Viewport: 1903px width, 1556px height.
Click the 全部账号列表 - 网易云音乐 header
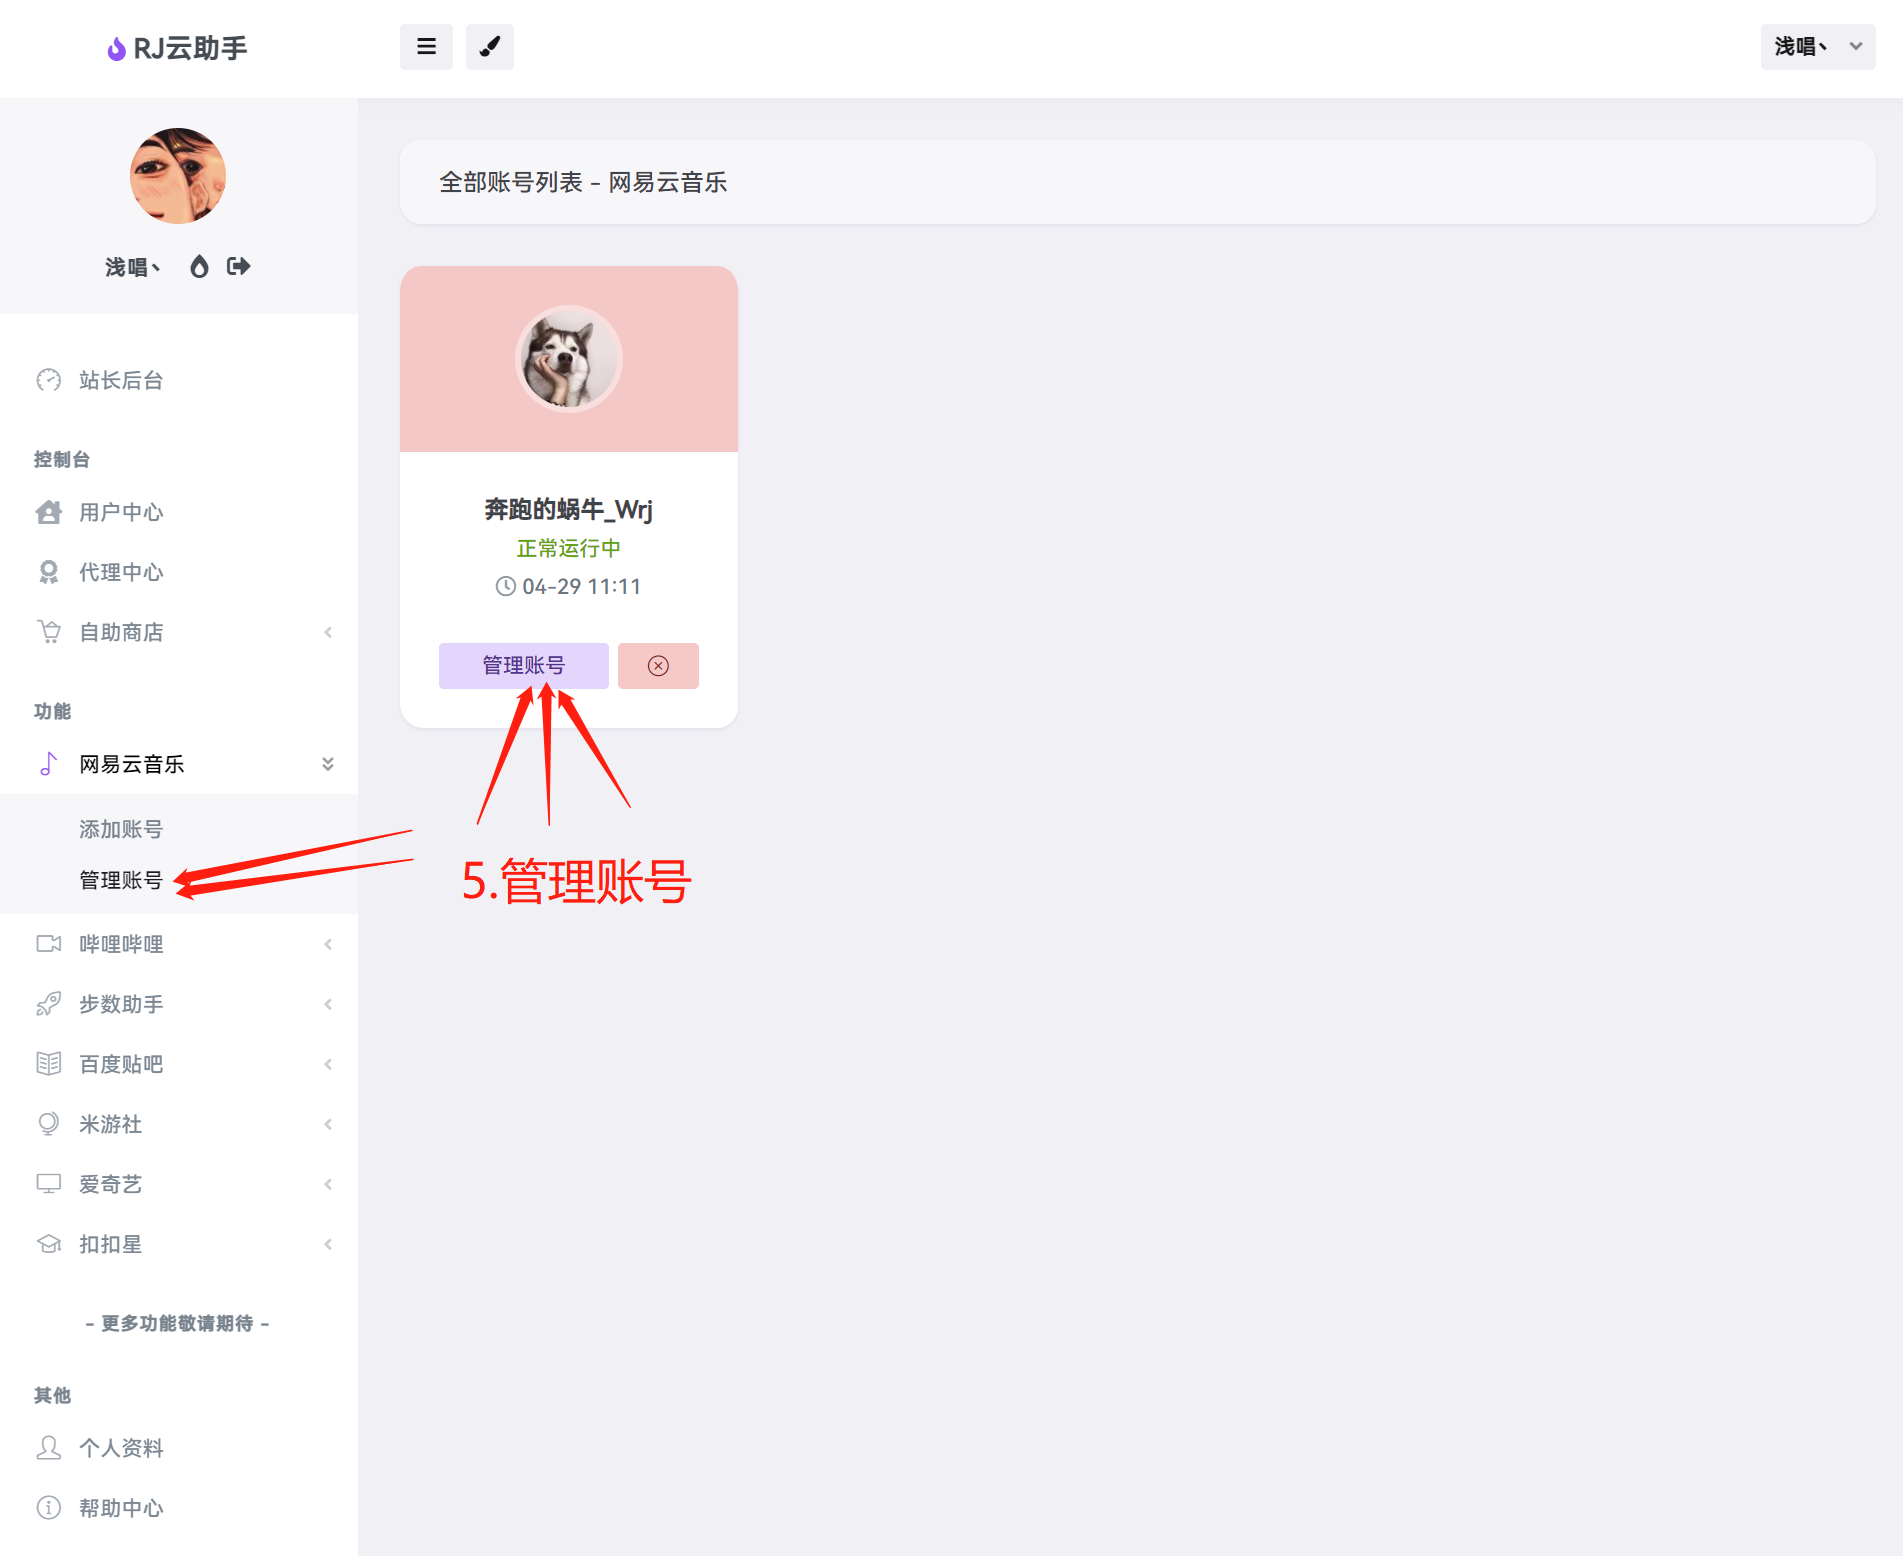point(583,182)
